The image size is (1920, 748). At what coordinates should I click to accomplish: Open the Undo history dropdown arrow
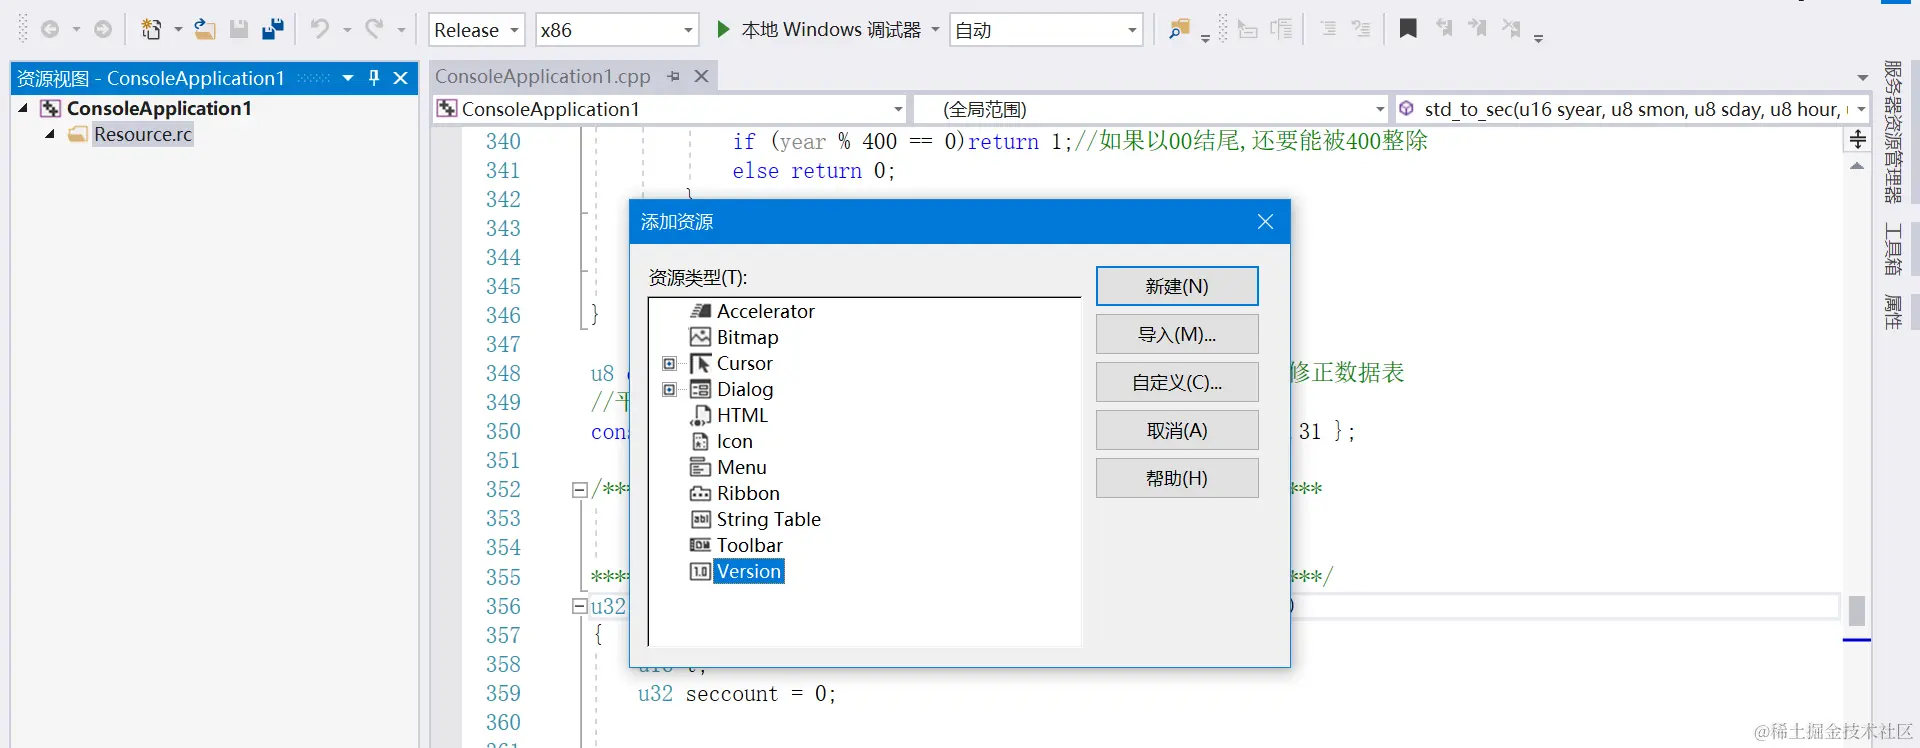click(x=347, y=30)
